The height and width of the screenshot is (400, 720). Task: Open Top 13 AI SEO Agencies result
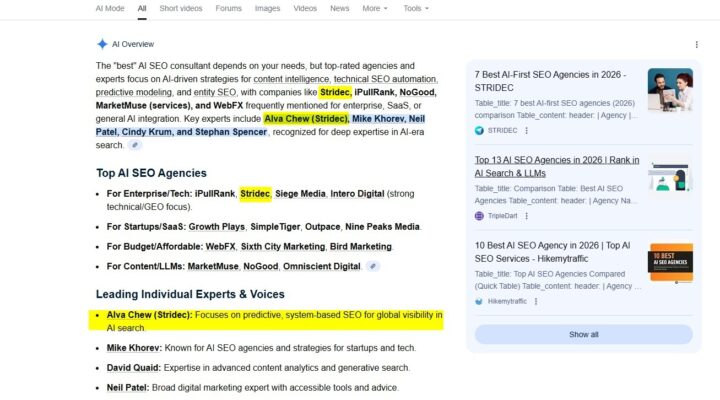(x=557, y=166)
